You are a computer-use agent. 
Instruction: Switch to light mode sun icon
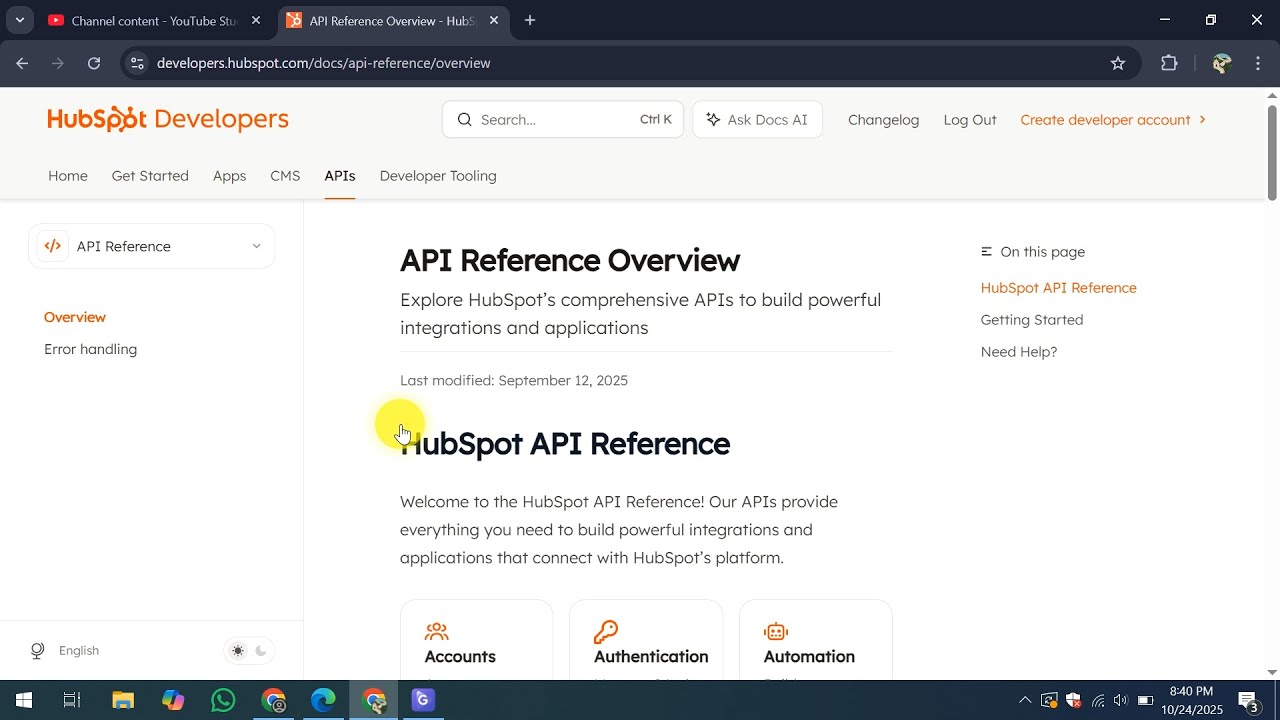tap(238, 651)
